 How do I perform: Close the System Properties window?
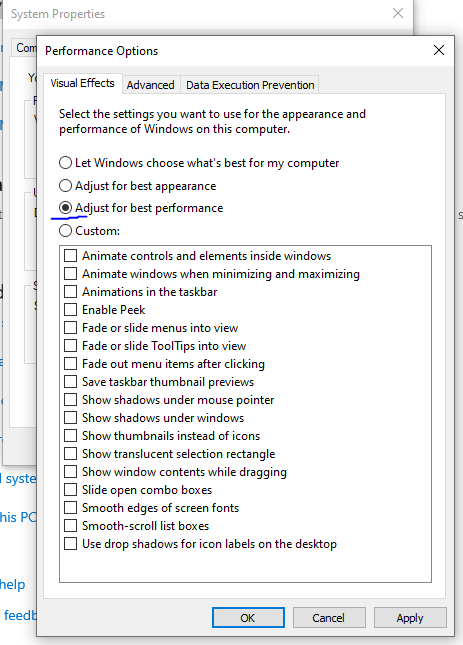pos(398,13)
